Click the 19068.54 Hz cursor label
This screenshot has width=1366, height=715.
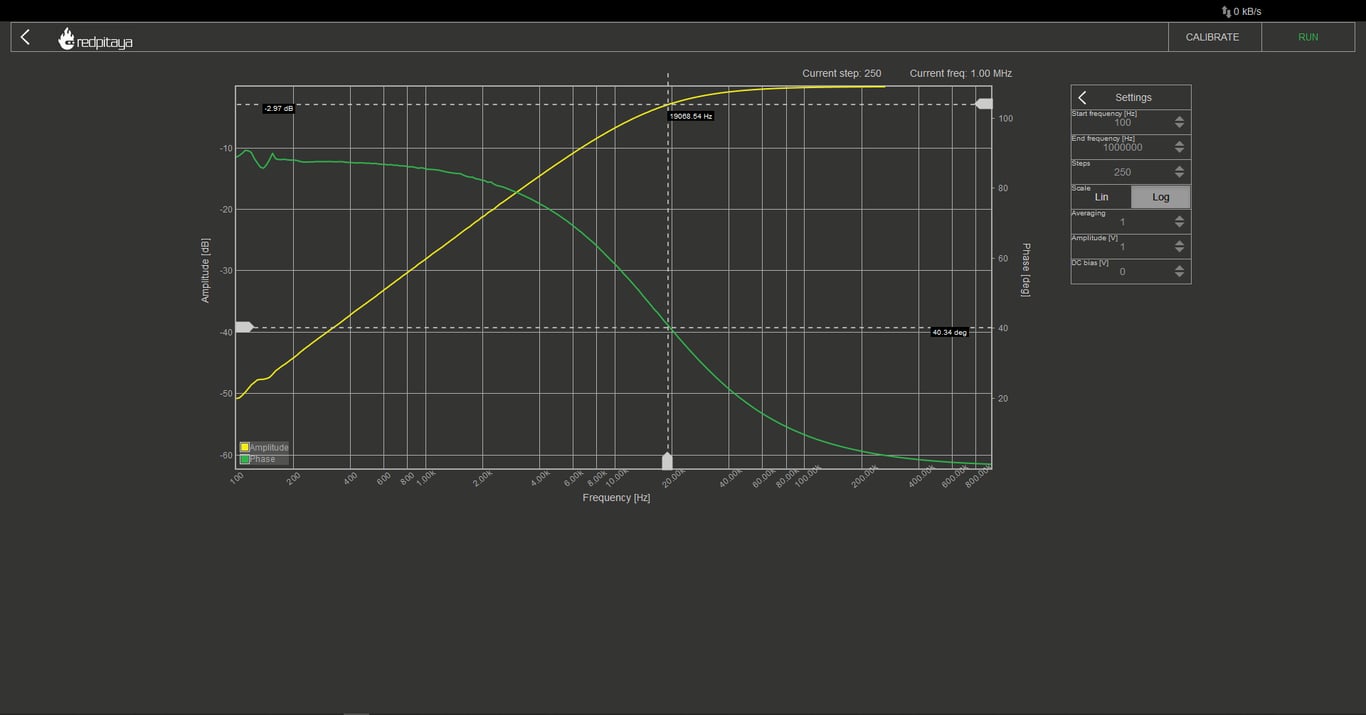click(x=691, y=116)
